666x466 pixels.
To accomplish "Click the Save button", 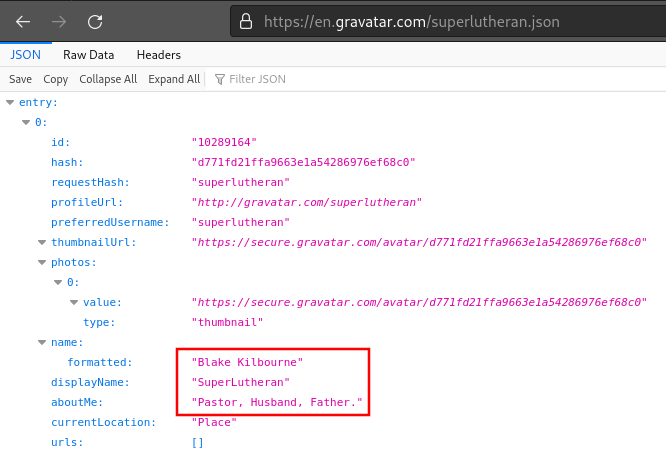I will tap(20, 79).
